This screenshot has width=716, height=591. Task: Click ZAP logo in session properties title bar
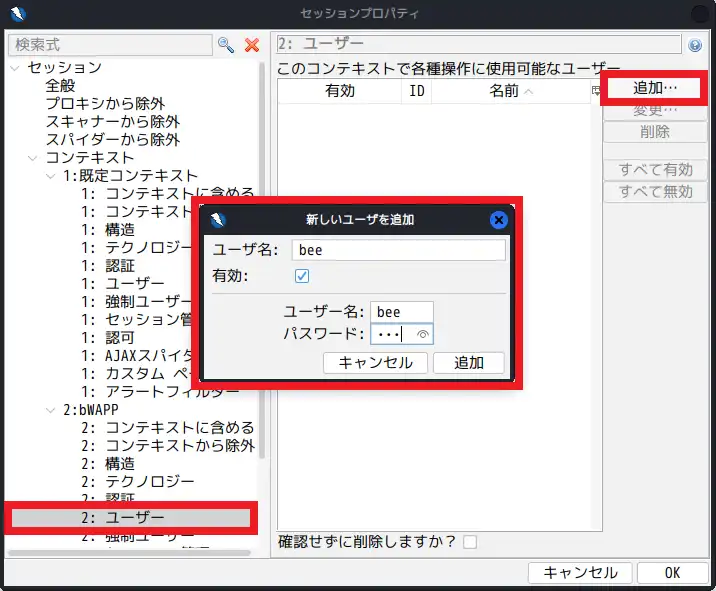click(18, 14)
